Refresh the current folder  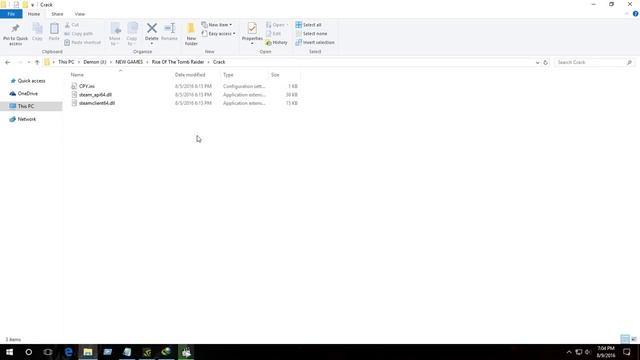[545, 62]
